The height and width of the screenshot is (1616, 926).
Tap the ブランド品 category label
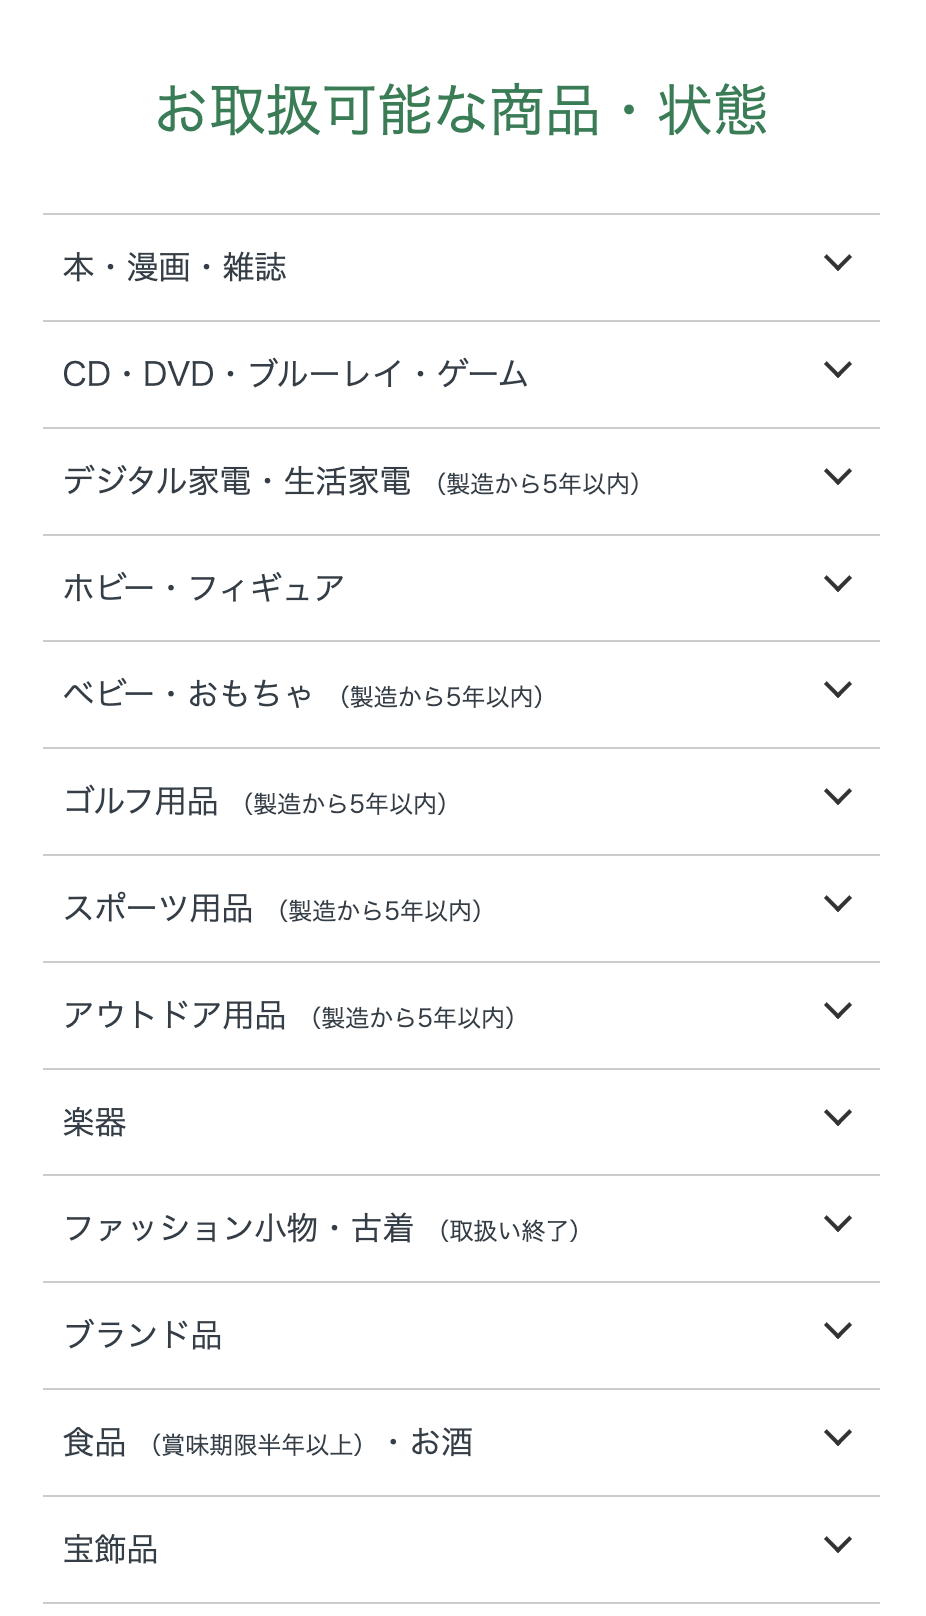click(143, 1336)
